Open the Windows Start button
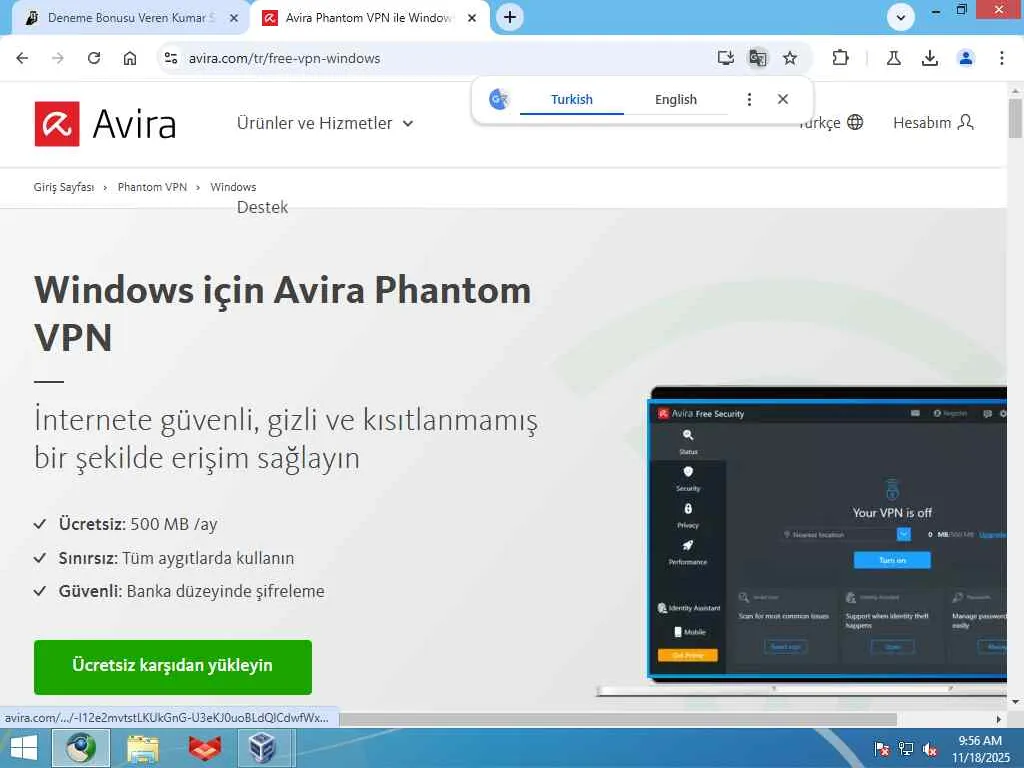1024x768 pixels. (x=24, y=748)
